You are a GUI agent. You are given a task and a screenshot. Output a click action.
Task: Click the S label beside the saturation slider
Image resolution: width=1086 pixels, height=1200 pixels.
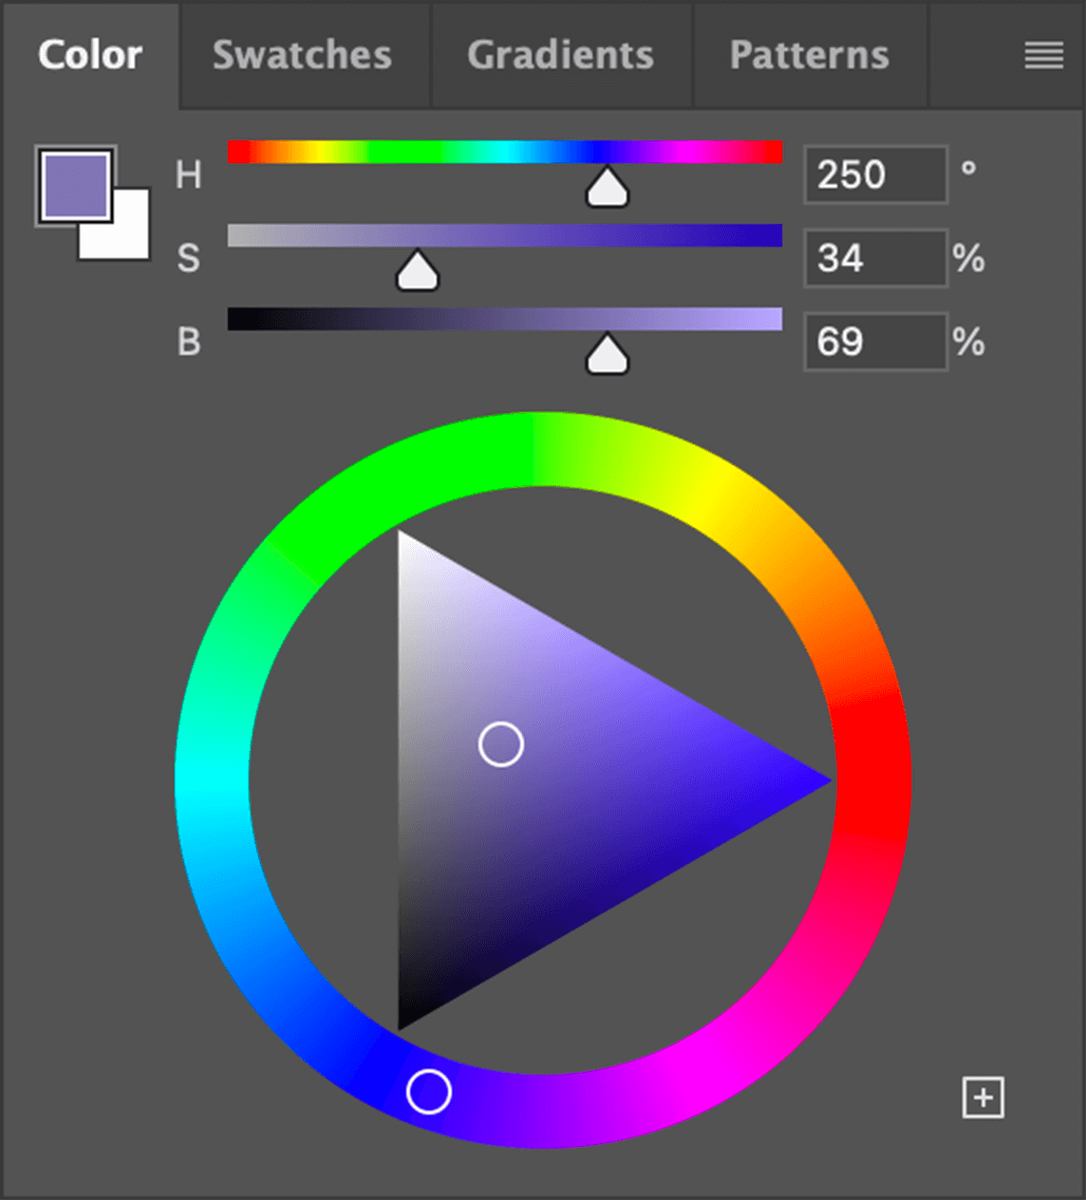[x=188, y=259]
